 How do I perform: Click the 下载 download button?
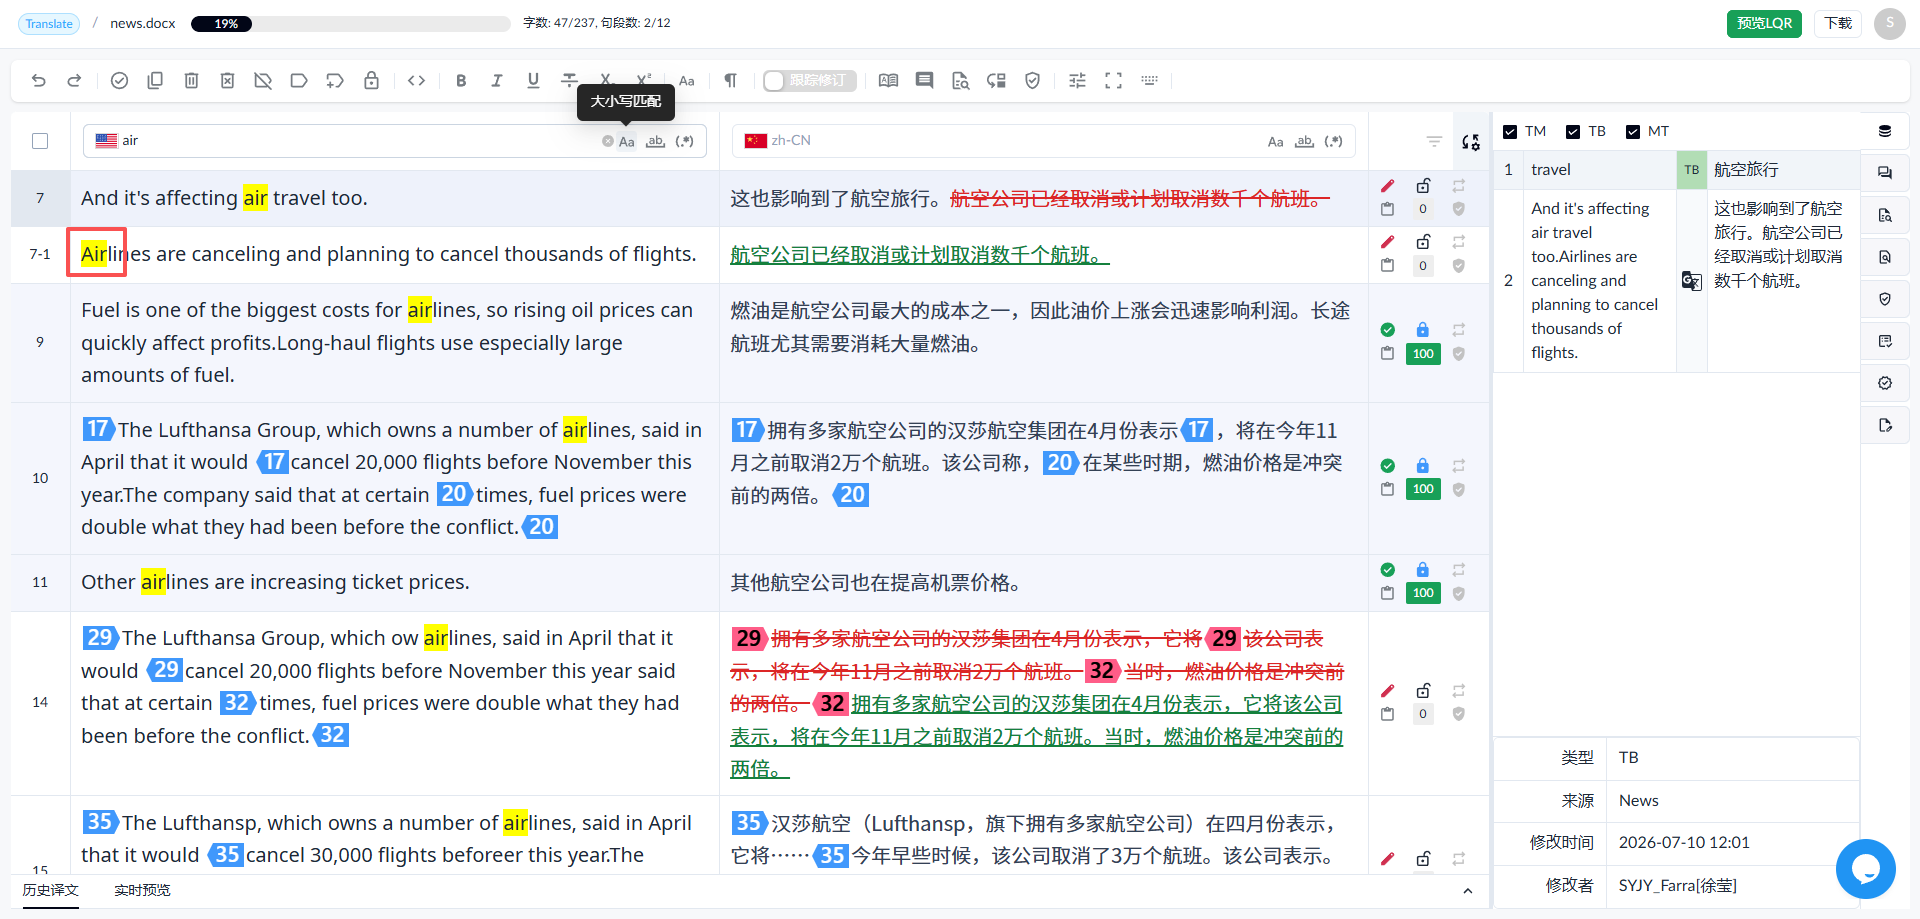pyautogui.click(x=1838, y=23)
